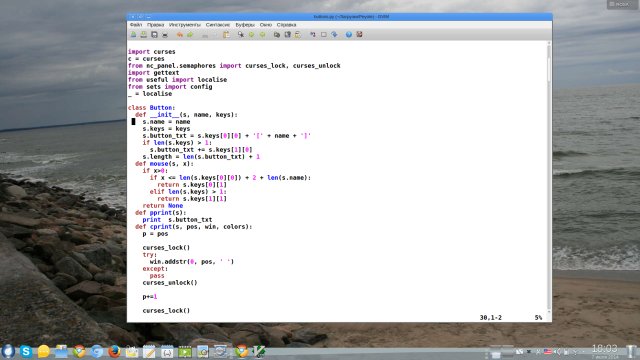This screenshot has height=360, width=640.
Task: Open Skype from the taskbar
Action: point(26,351)
